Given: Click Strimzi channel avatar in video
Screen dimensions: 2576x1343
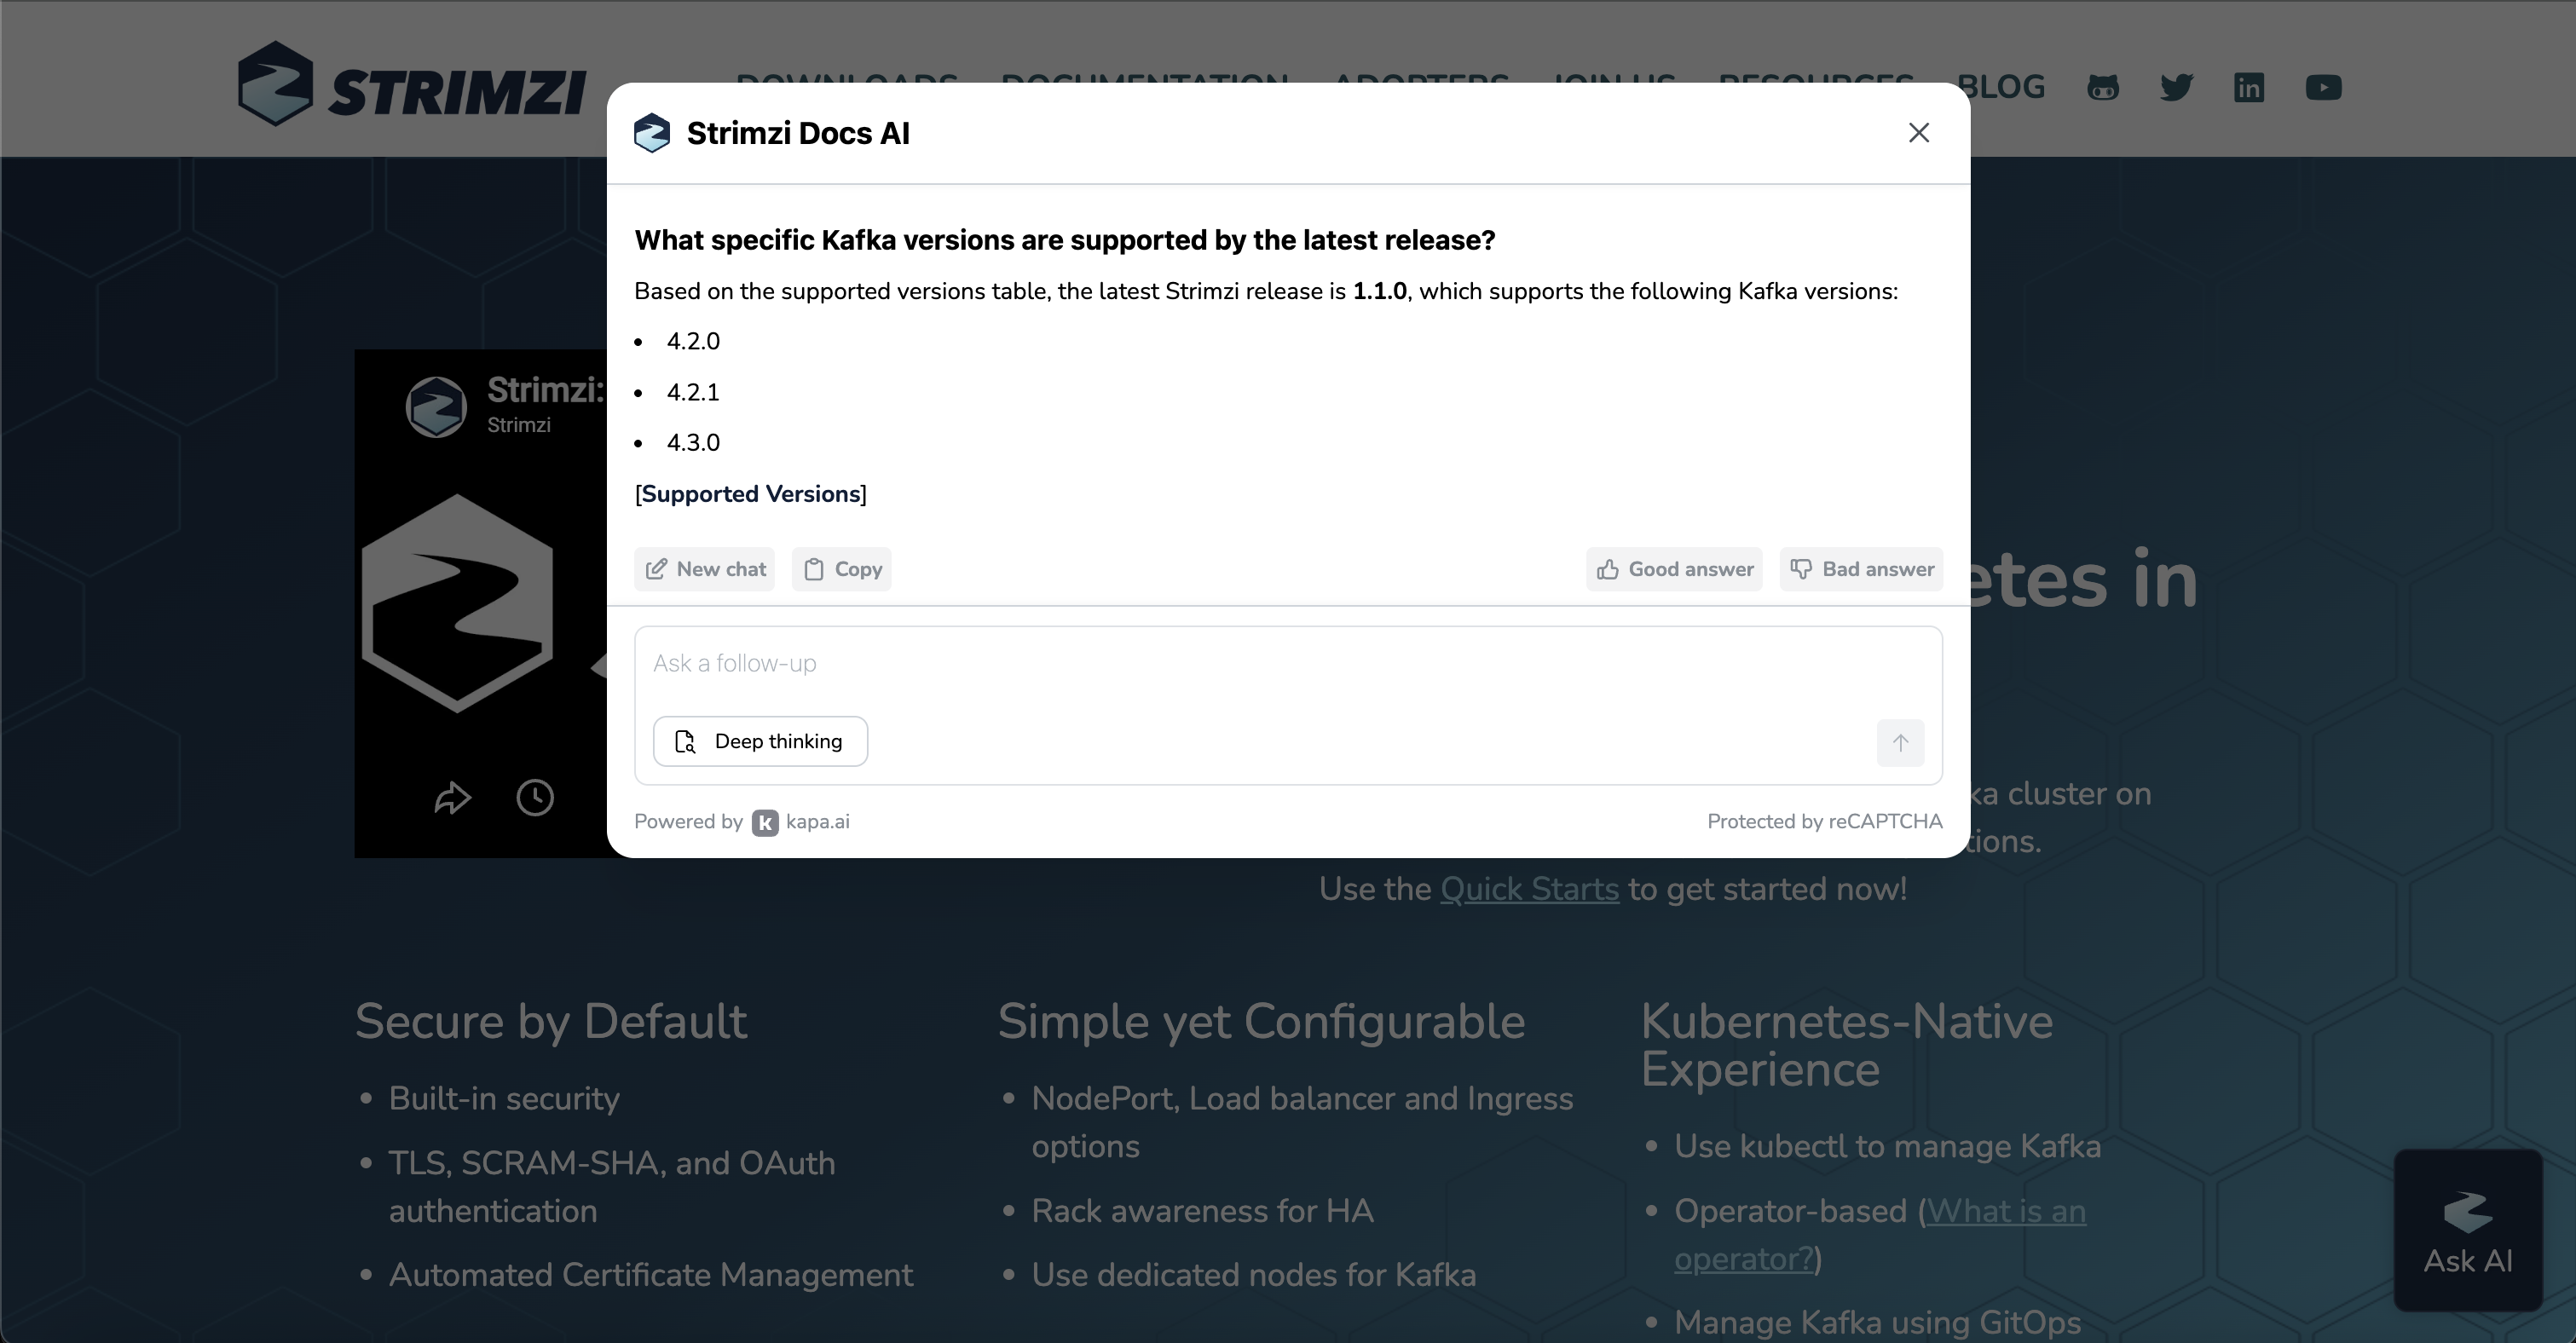Looking at the screenshot, I should point(436,407).
